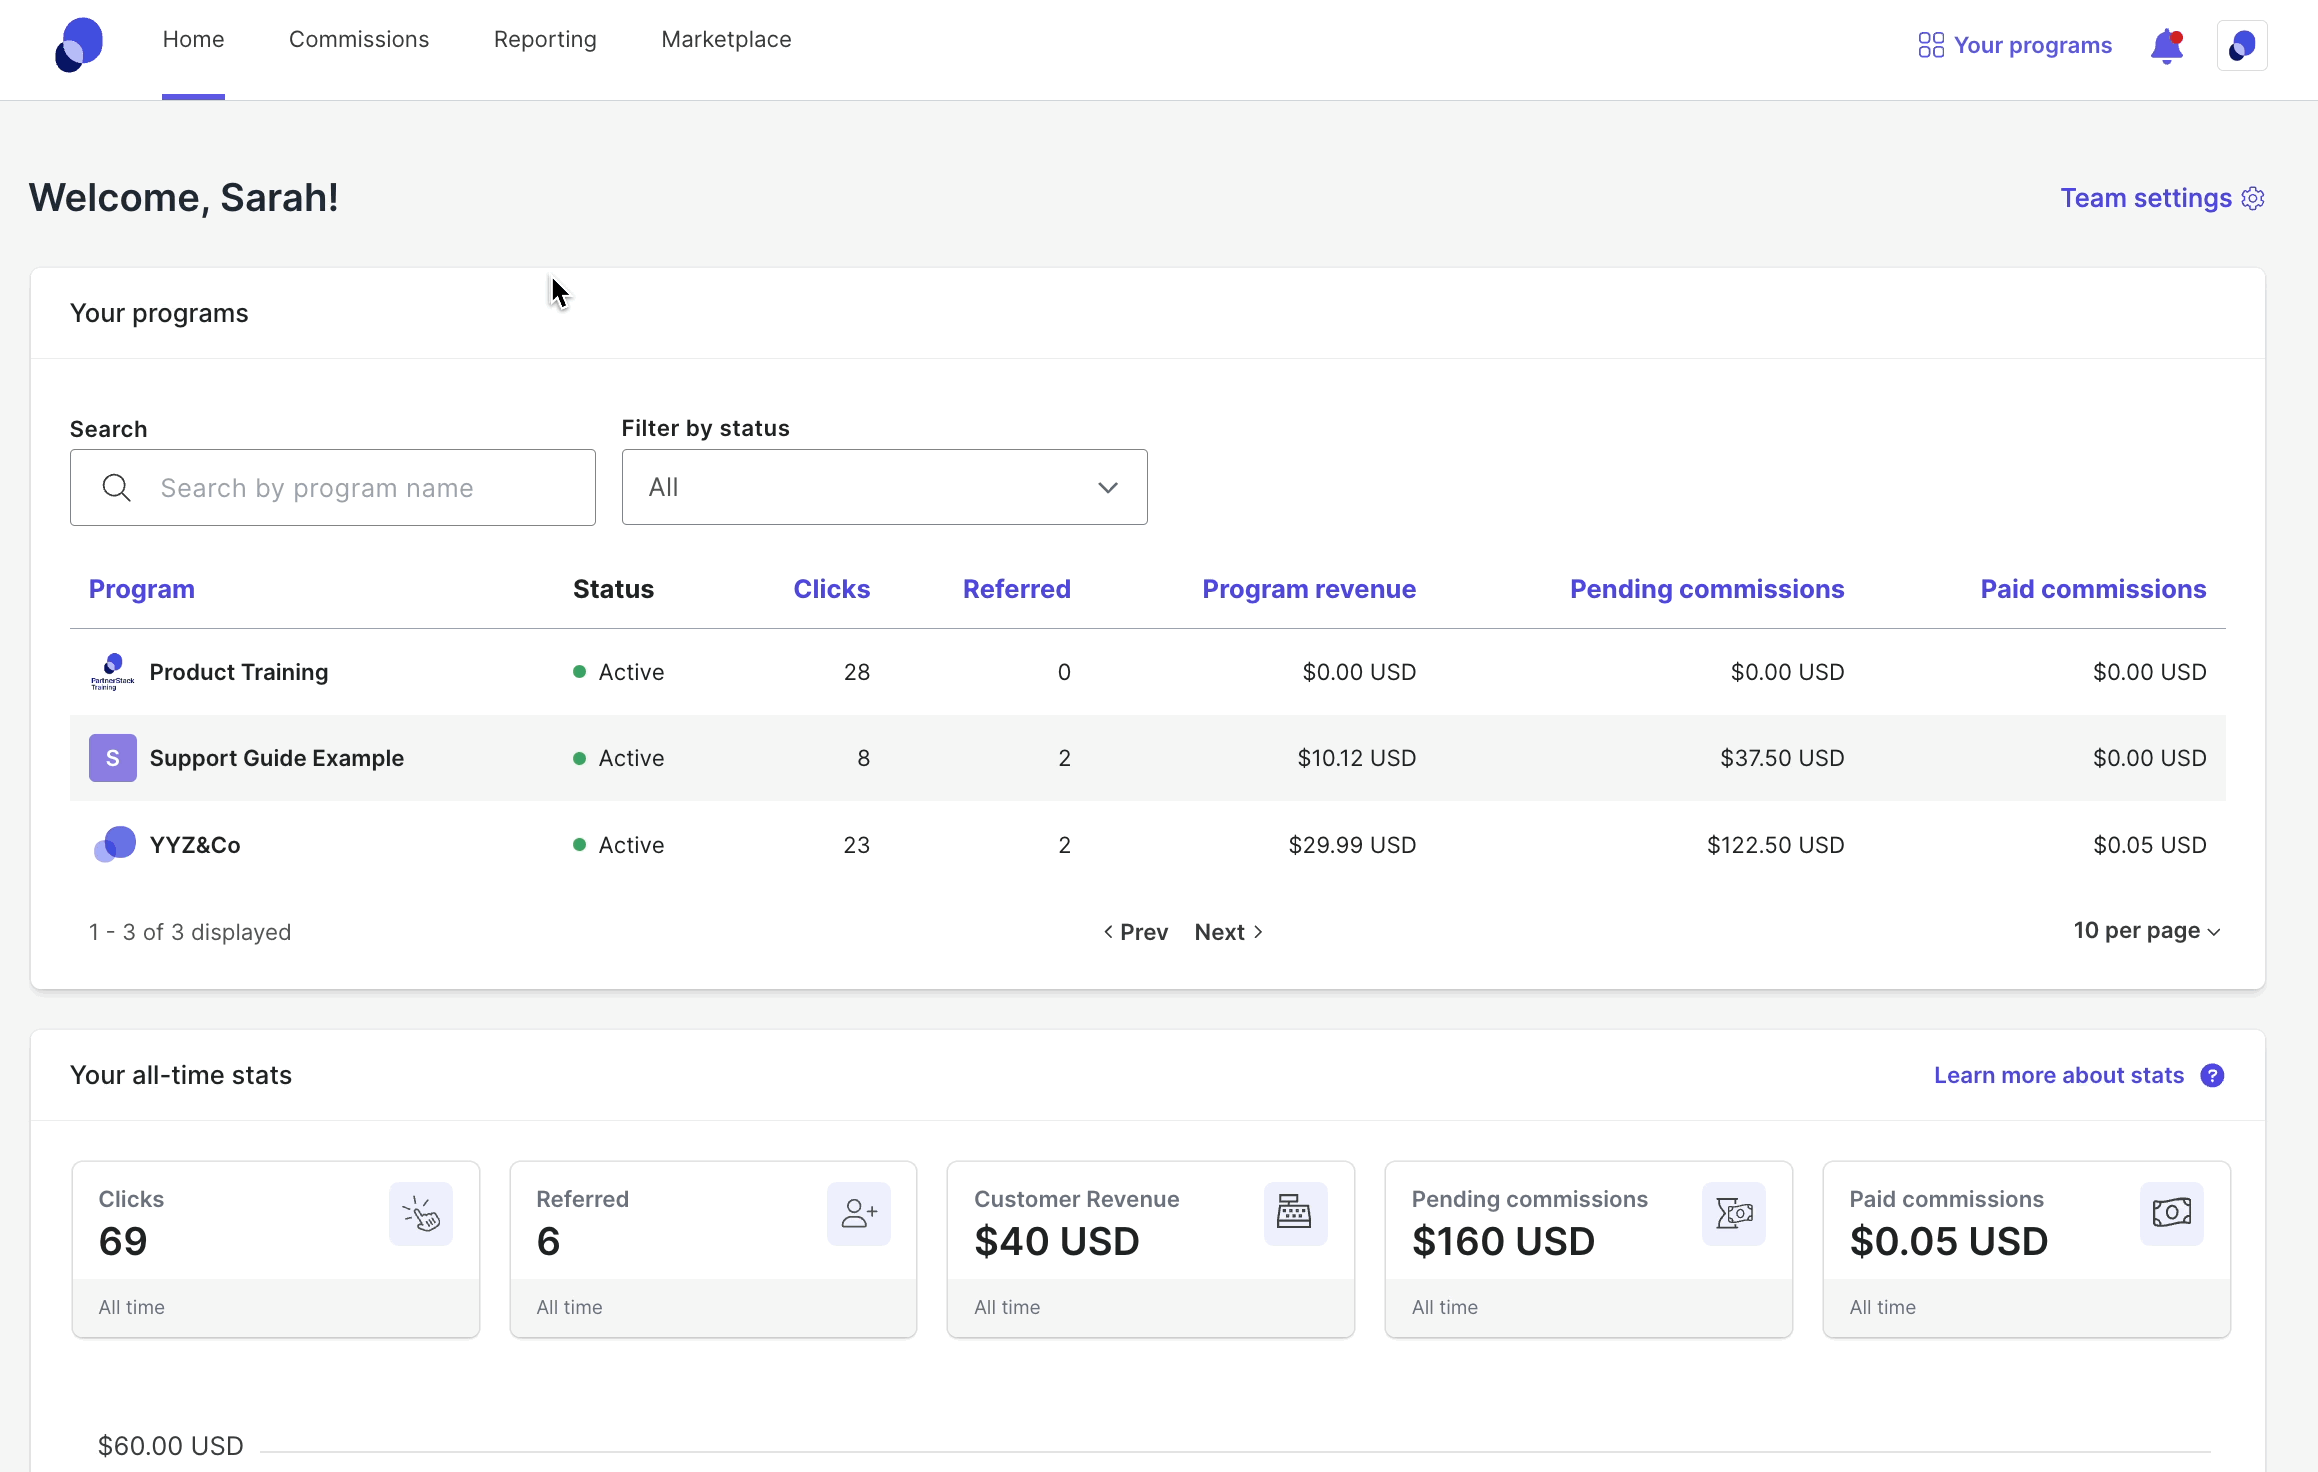Image resolution: width=2318 pixels, height=1472 pixels.
Task: Go to the Prev page
Action: 1136,932
